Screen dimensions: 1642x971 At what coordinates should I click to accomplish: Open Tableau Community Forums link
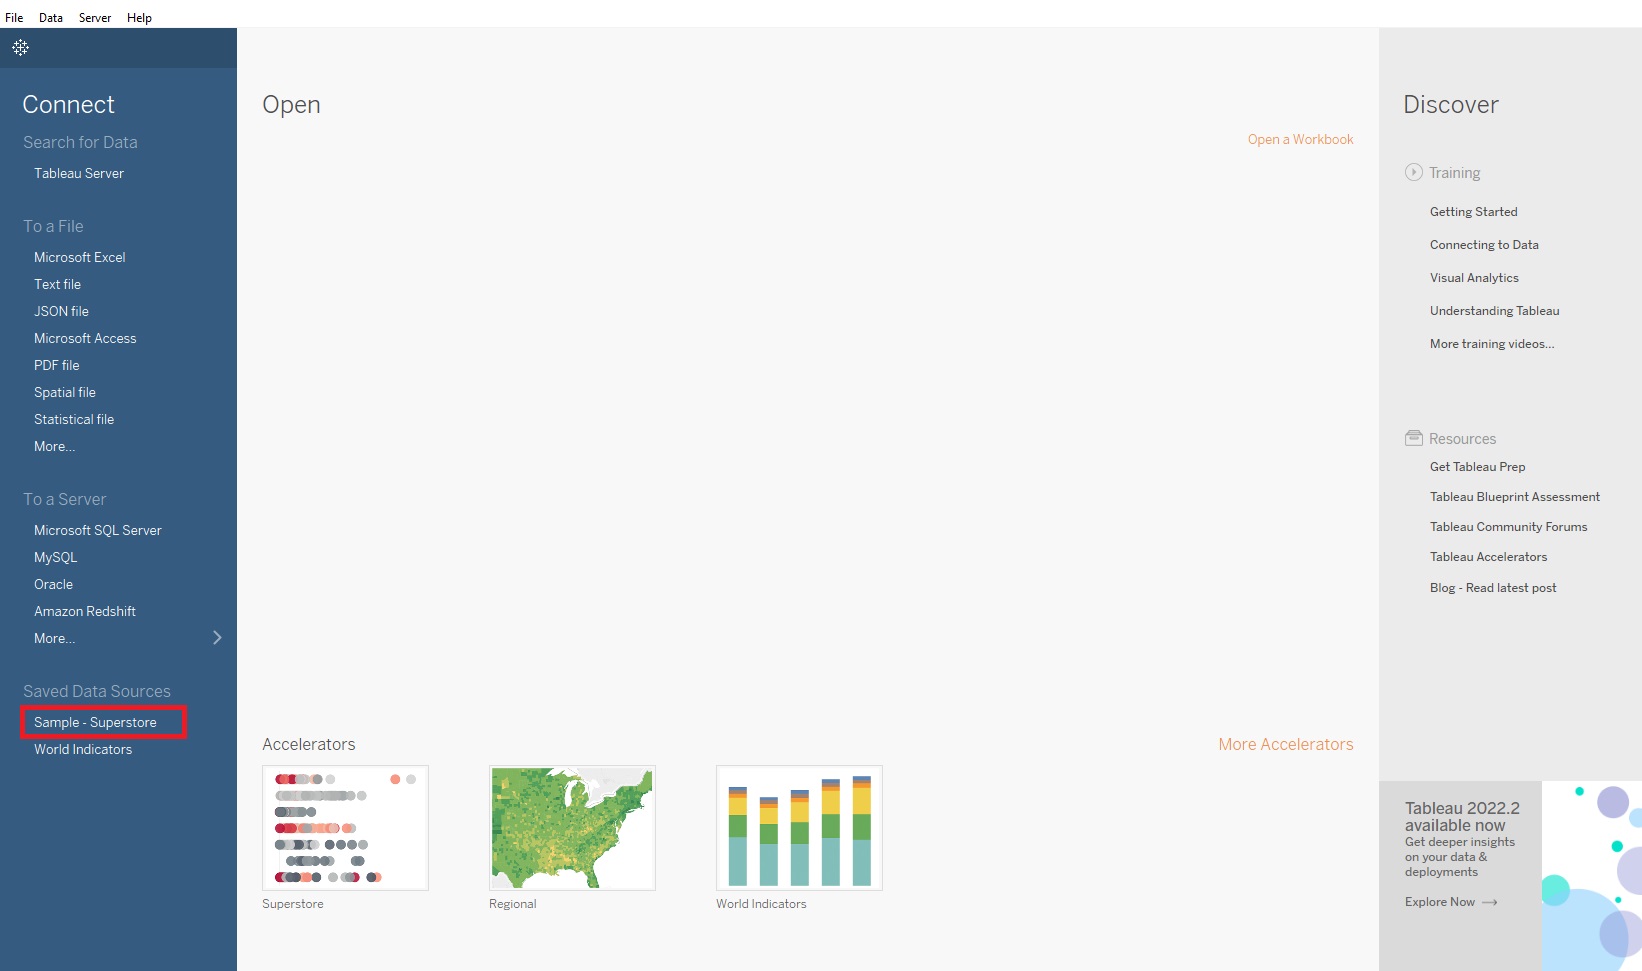(1508, 527)
